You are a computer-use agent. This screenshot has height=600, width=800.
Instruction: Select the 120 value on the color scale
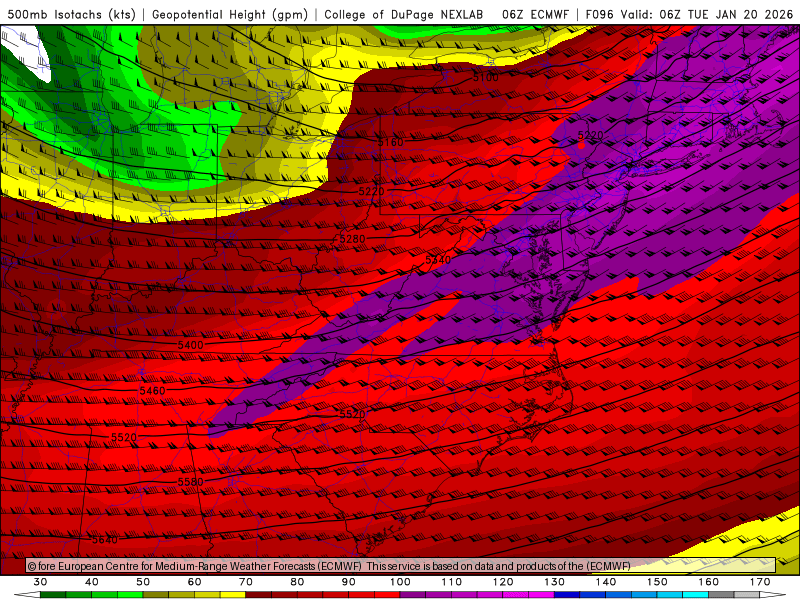coord(503,582)
